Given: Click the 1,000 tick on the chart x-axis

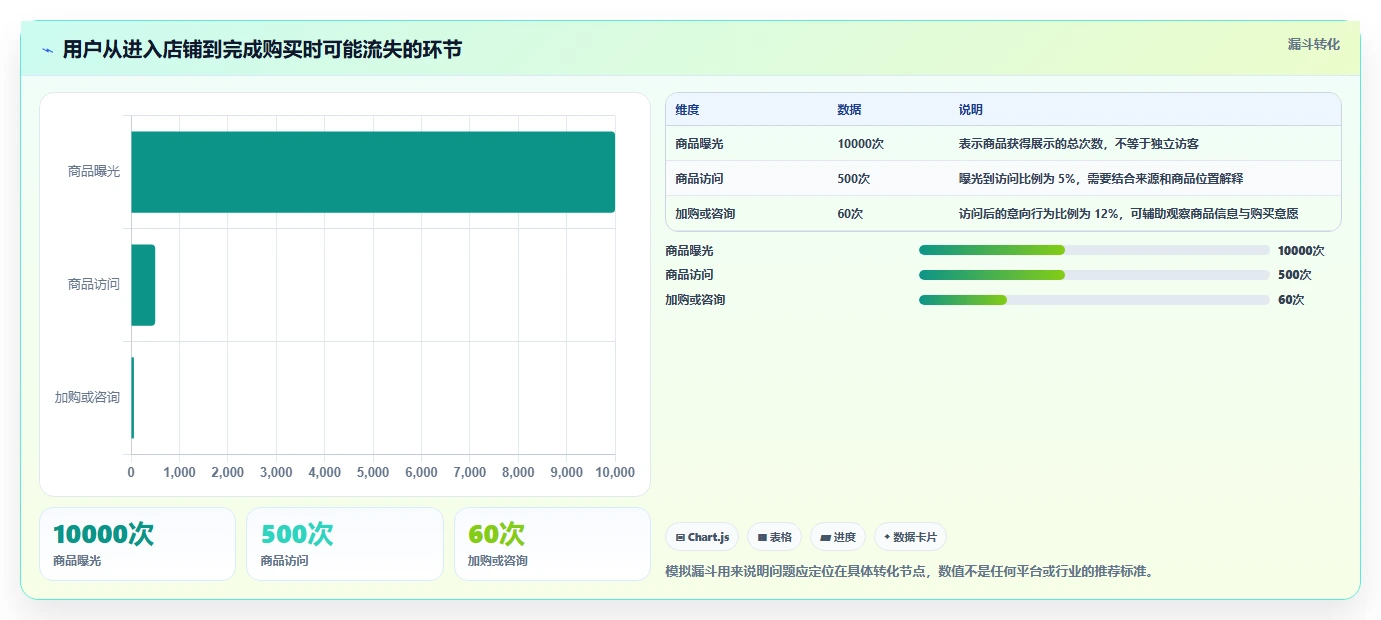Looking at the screenshot, I should 179,472.
